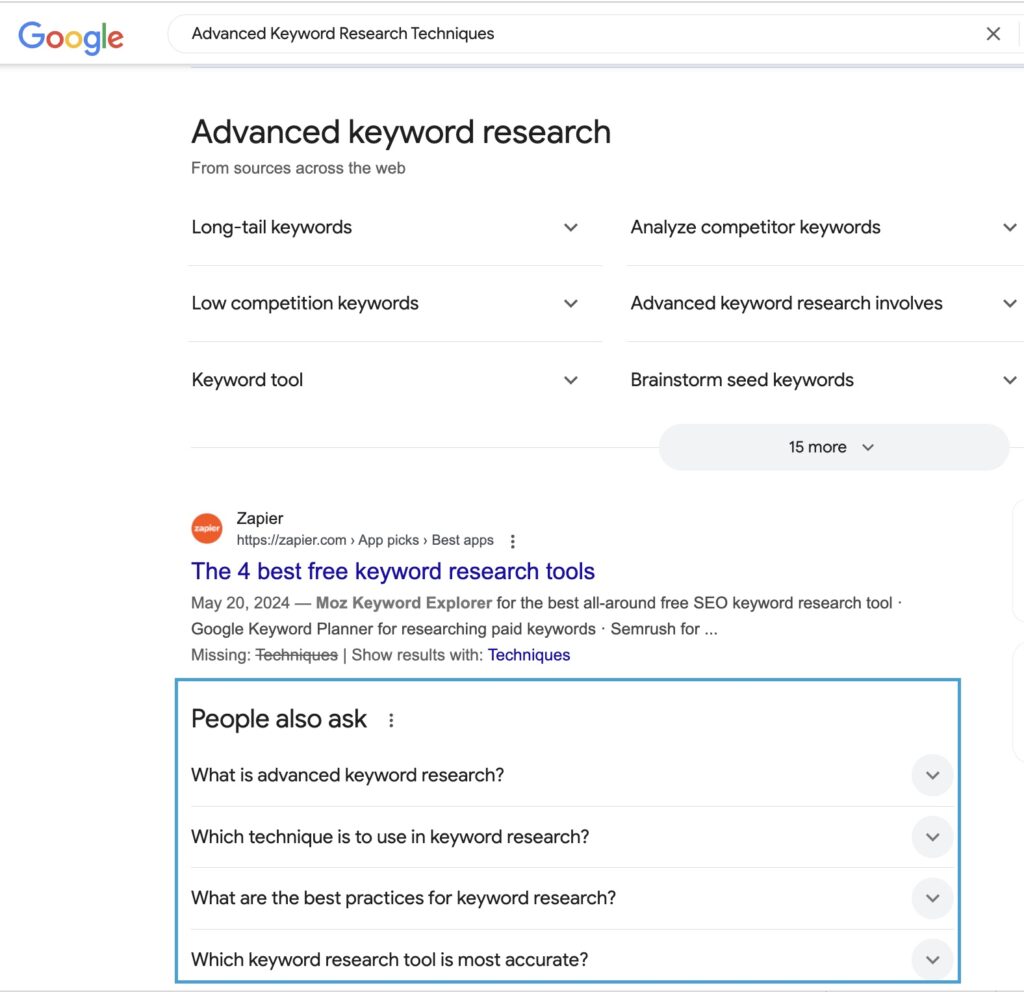Open the three-dot menu on the Zapier result
This screenshot has height=992, width=1024.
512,540
